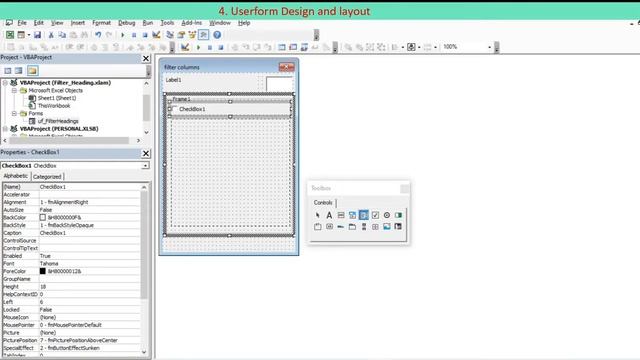Click the BackColor white color swatch
This screenshot has height=360, width=640.
pyautogui.click(x=42, y=218)
